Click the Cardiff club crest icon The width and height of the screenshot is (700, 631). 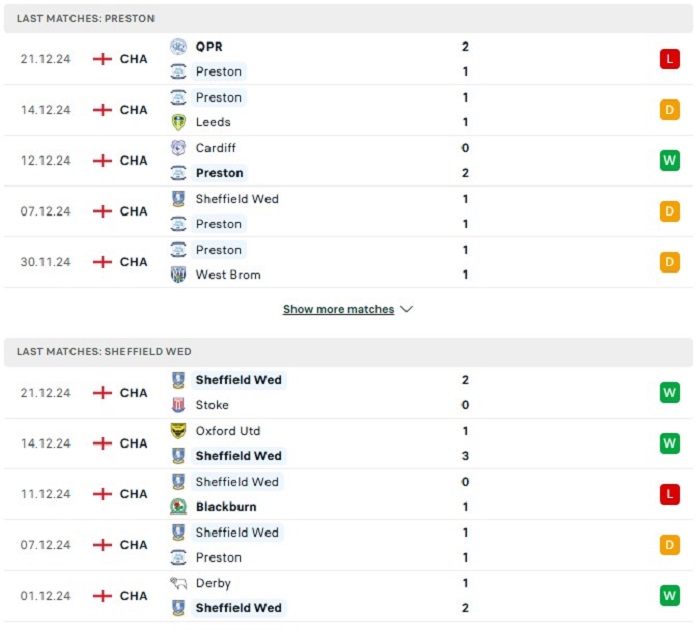[178, 148]
